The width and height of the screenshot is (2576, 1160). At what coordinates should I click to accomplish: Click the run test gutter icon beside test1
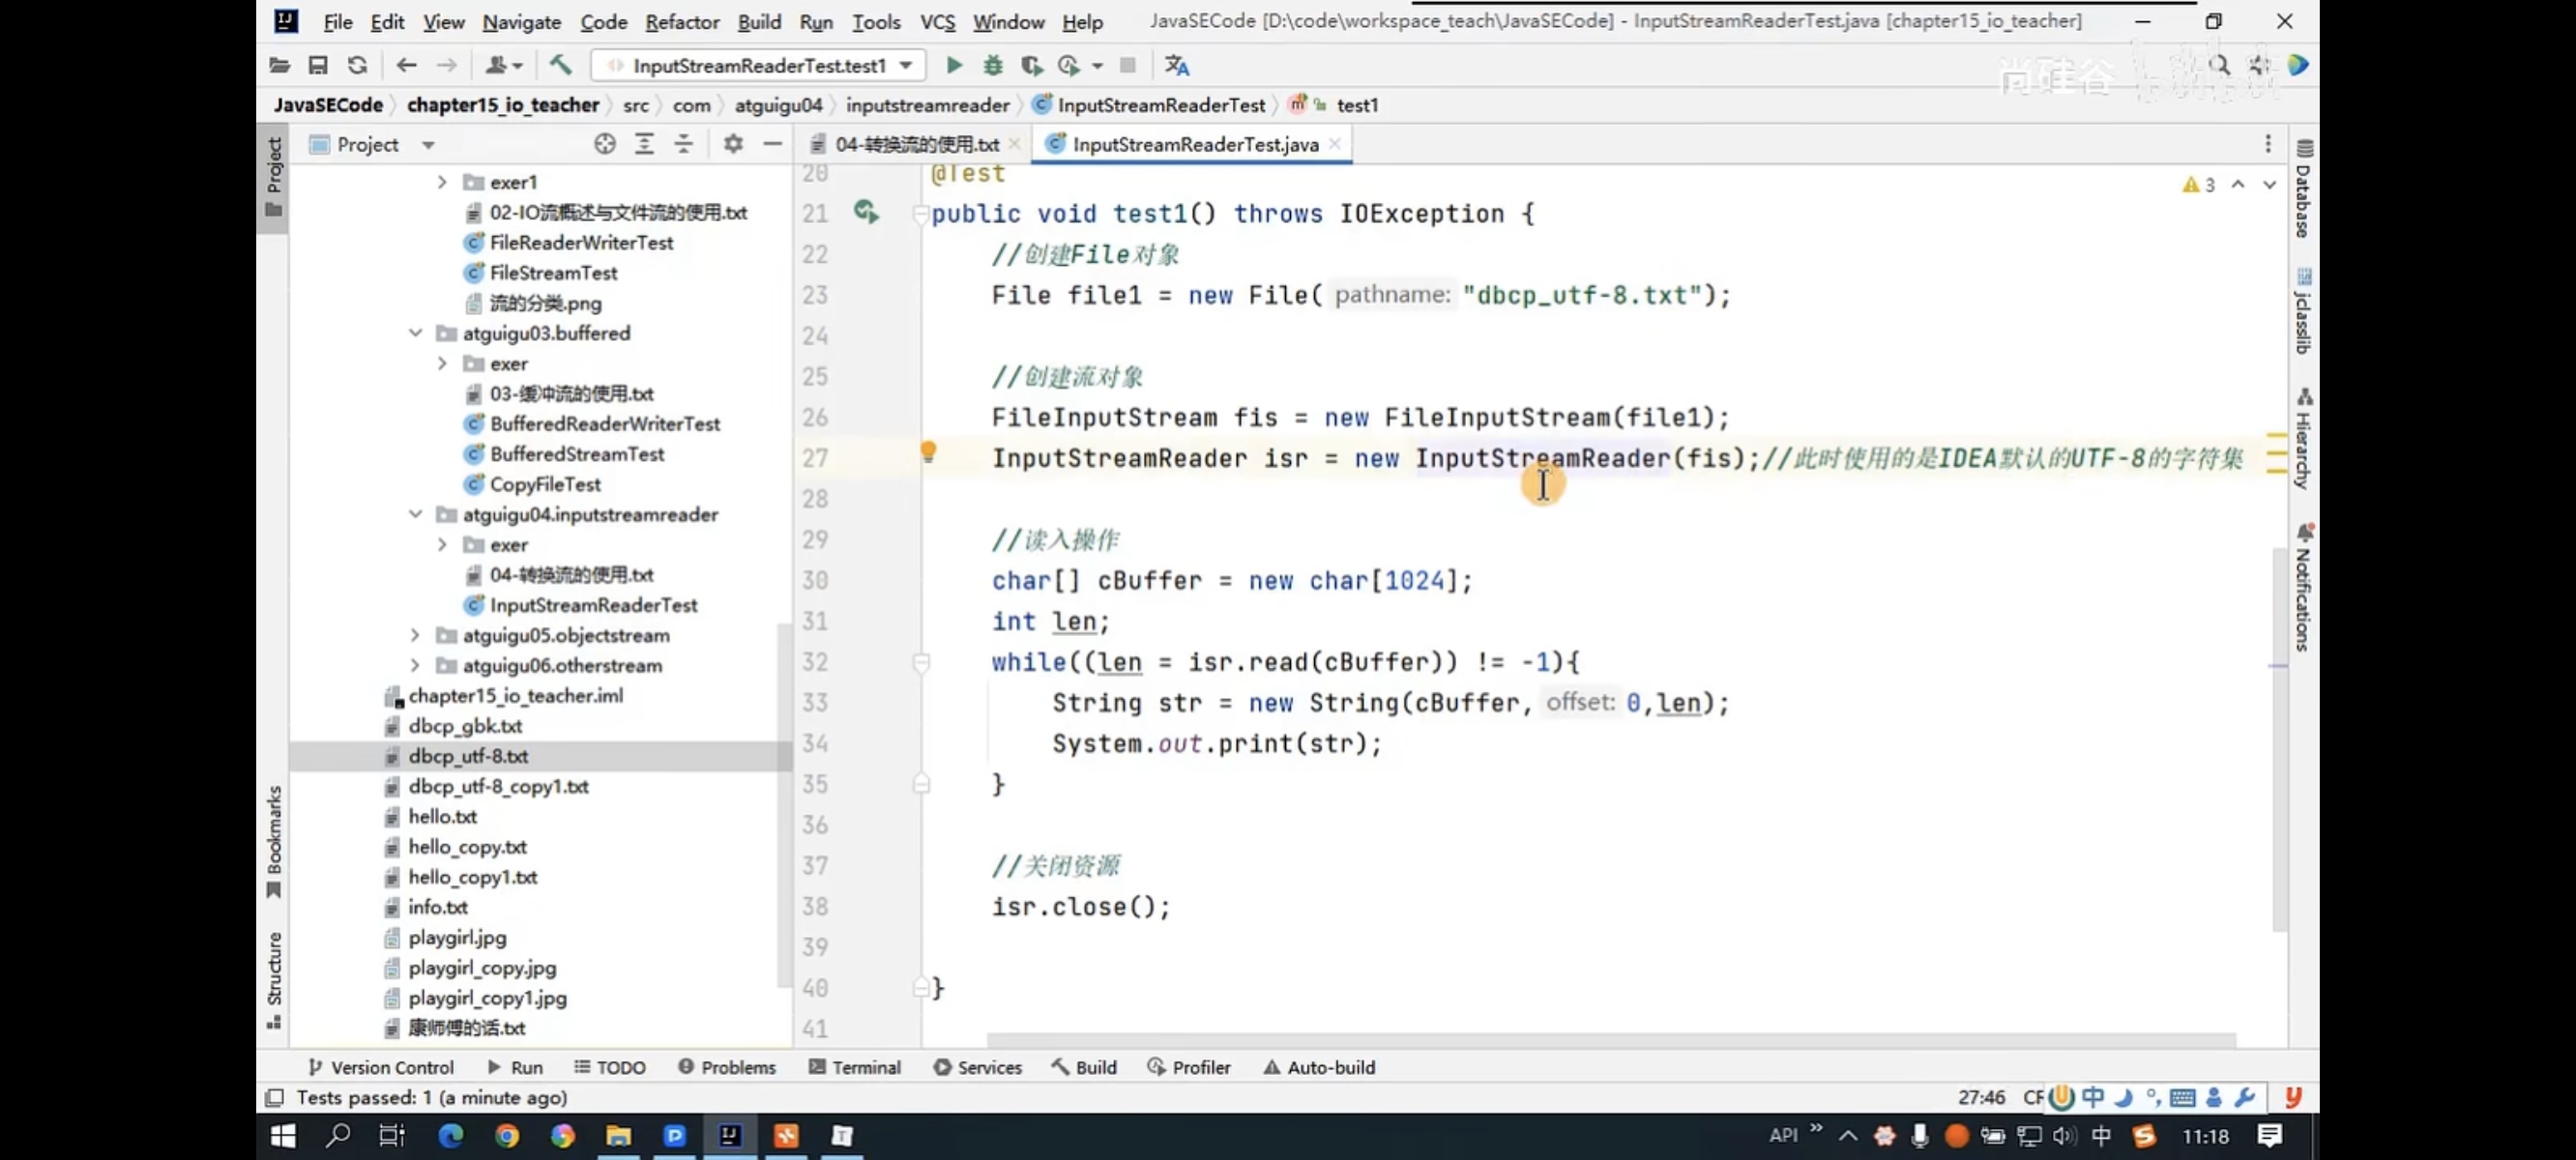pyautogui.click(x=865, y=212)
